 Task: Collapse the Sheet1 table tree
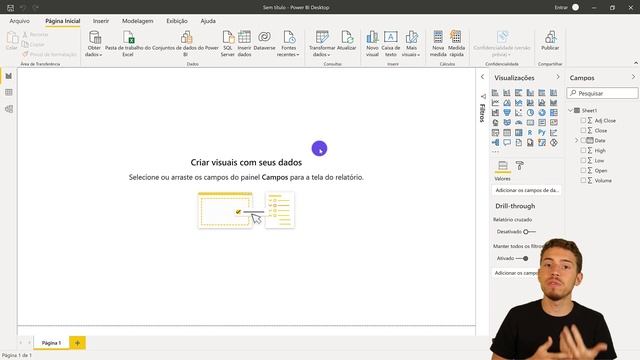tap(571, 110)
